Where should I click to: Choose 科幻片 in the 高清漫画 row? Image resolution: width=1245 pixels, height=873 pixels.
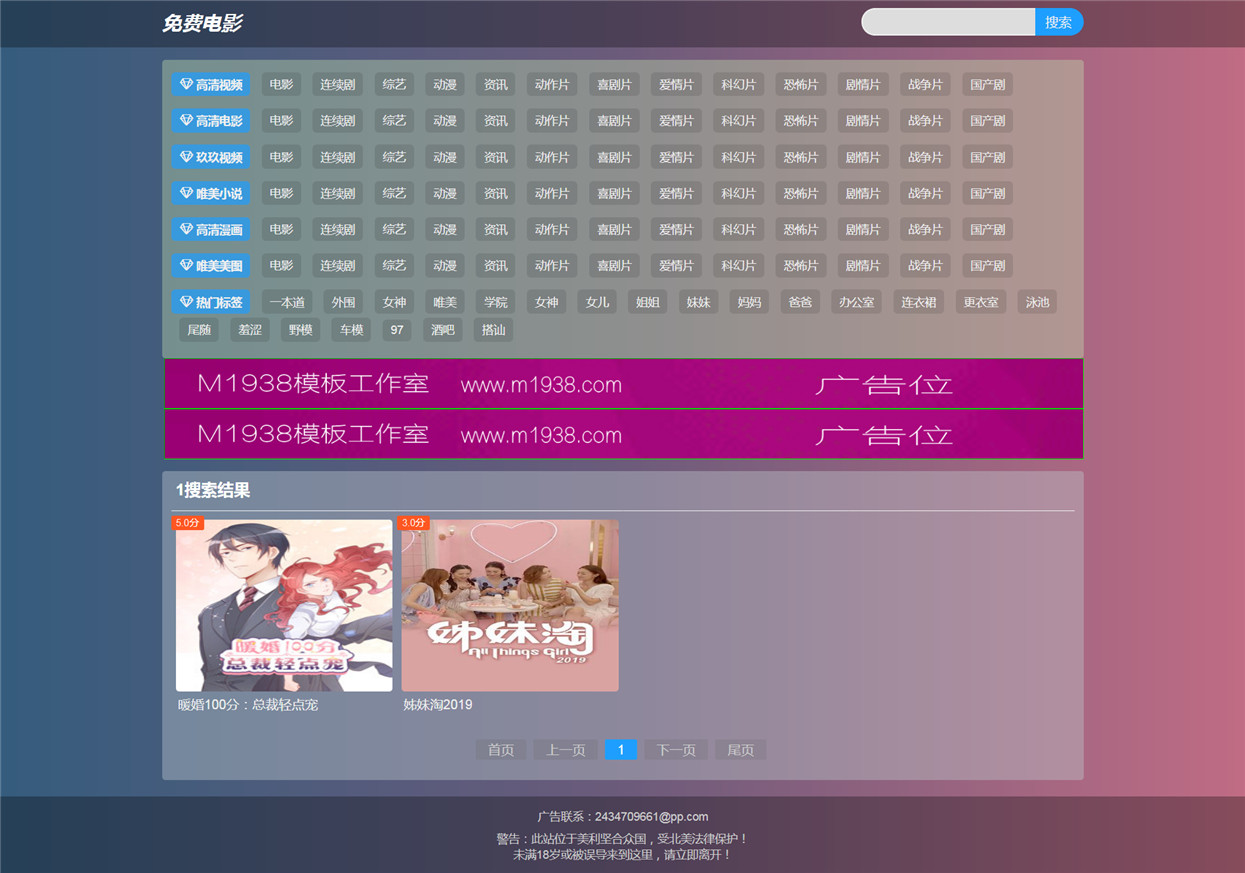[739, 230]
